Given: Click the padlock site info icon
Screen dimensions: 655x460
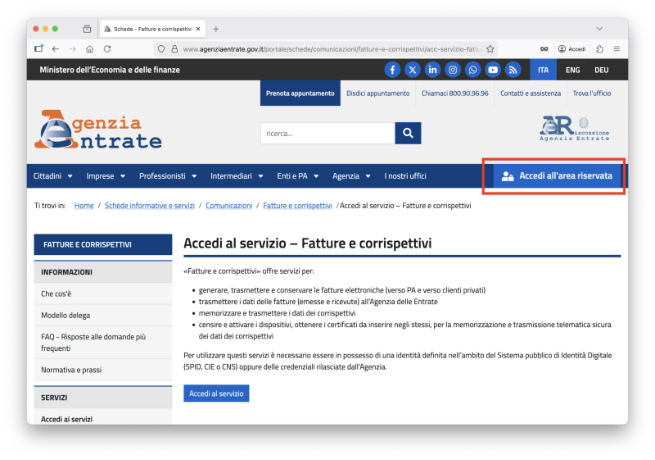Looking at the screenshot, I should tap(175, 49).
